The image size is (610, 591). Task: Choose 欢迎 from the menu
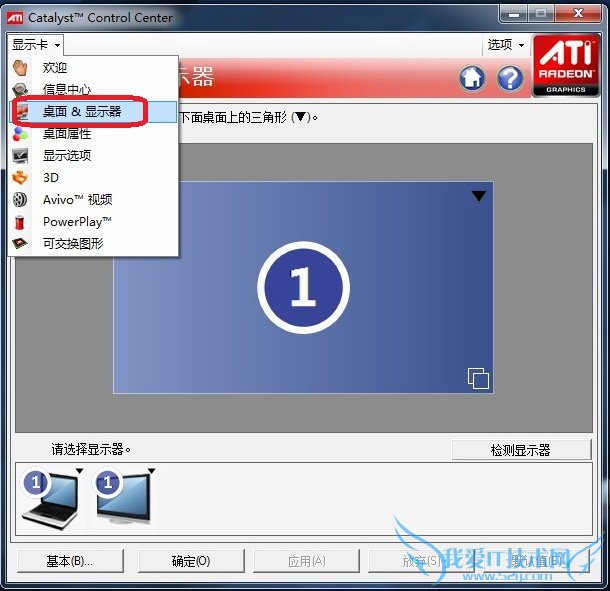93,67
